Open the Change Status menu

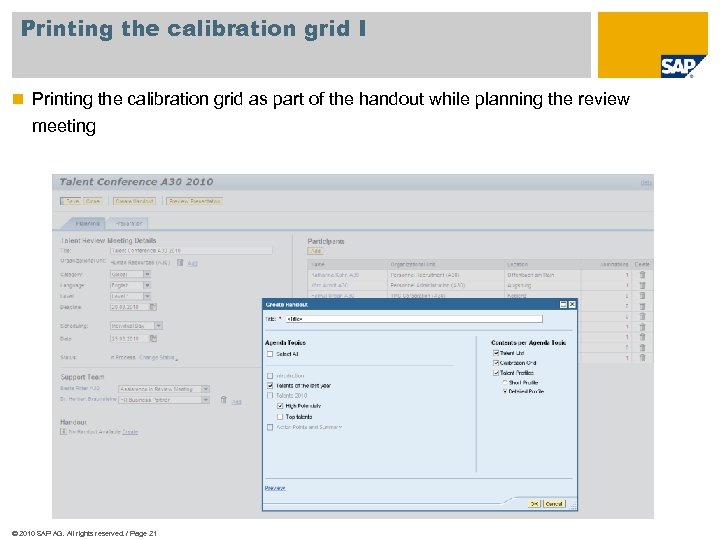(x=158, y=357)
